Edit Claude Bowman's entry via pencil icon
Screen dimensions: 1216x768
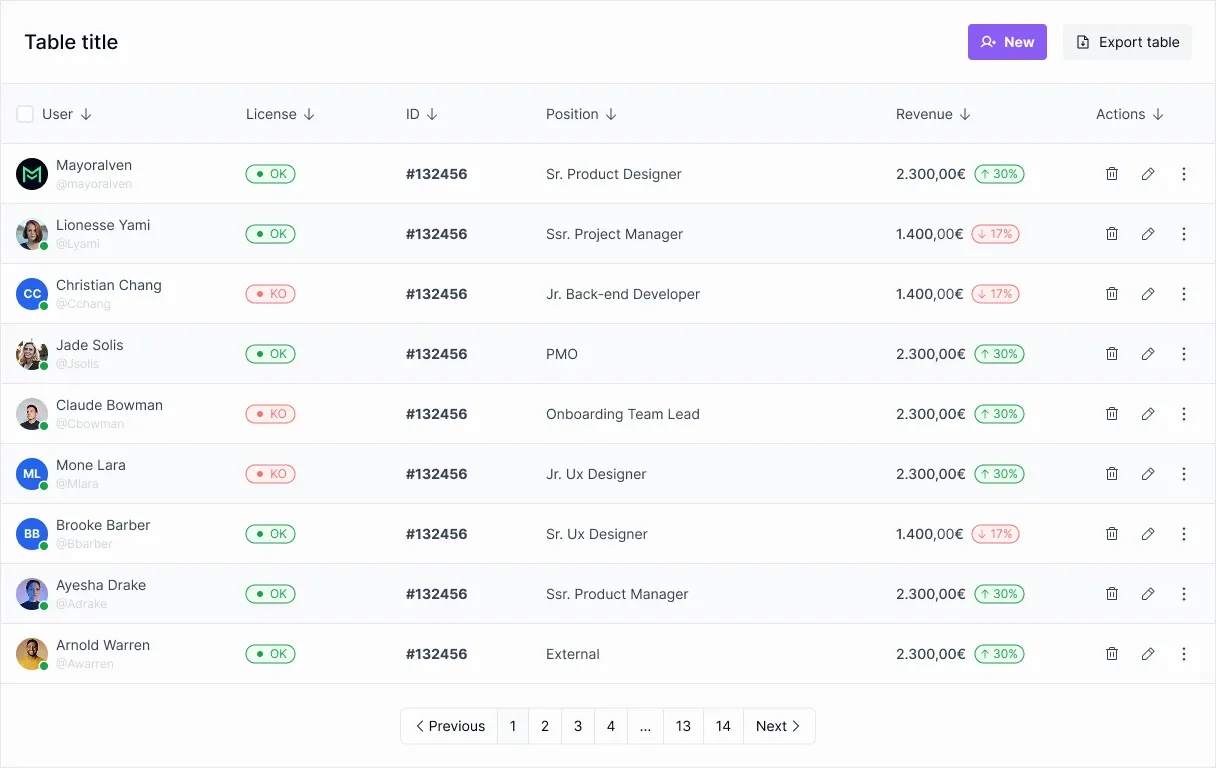tap(1148, 414)
